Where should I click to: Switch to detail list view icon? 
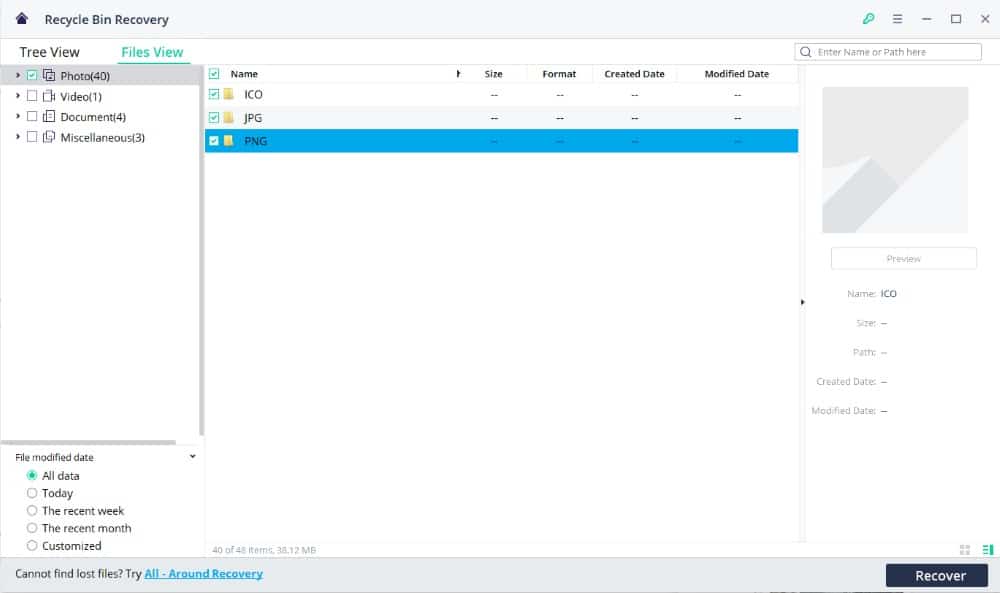coord(988,549)
